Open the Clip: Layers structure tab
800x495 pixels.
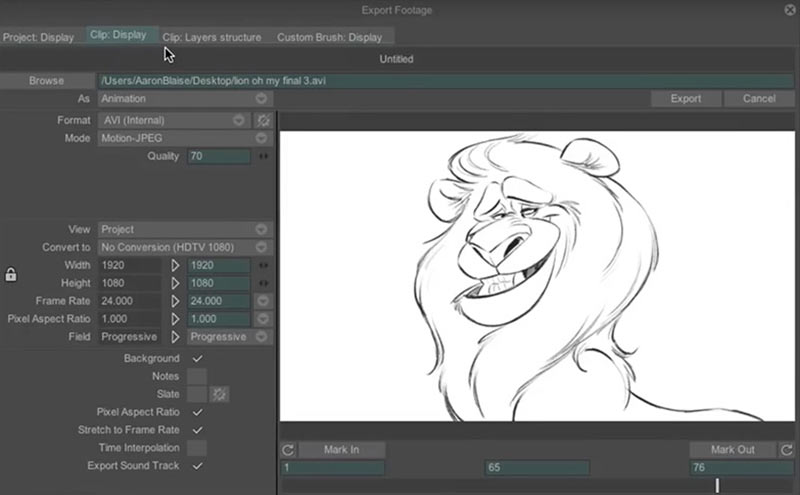tap(212, 37)
